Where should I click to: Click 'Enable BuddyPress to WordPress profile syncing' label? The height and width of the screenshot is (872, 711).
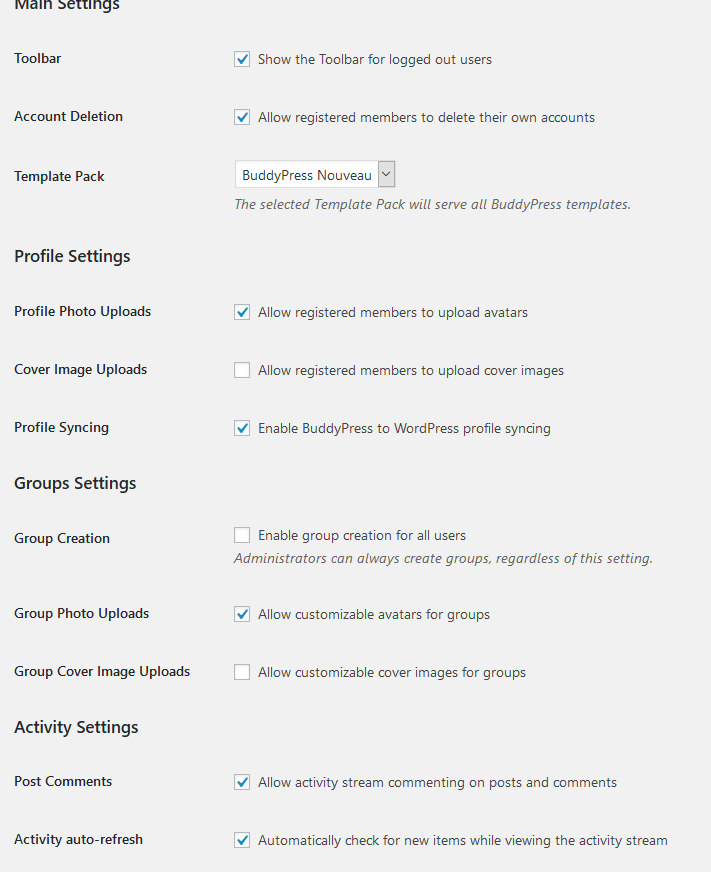click(x=404, y=428)
